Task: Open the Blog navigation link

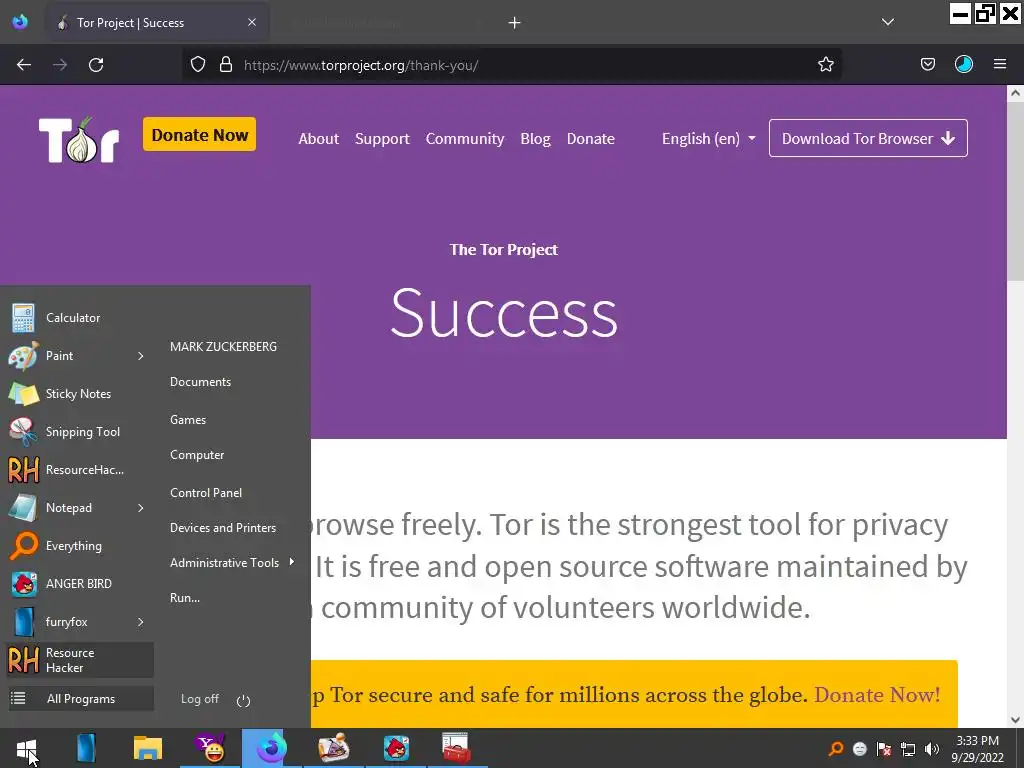Action: pos(536,138)
